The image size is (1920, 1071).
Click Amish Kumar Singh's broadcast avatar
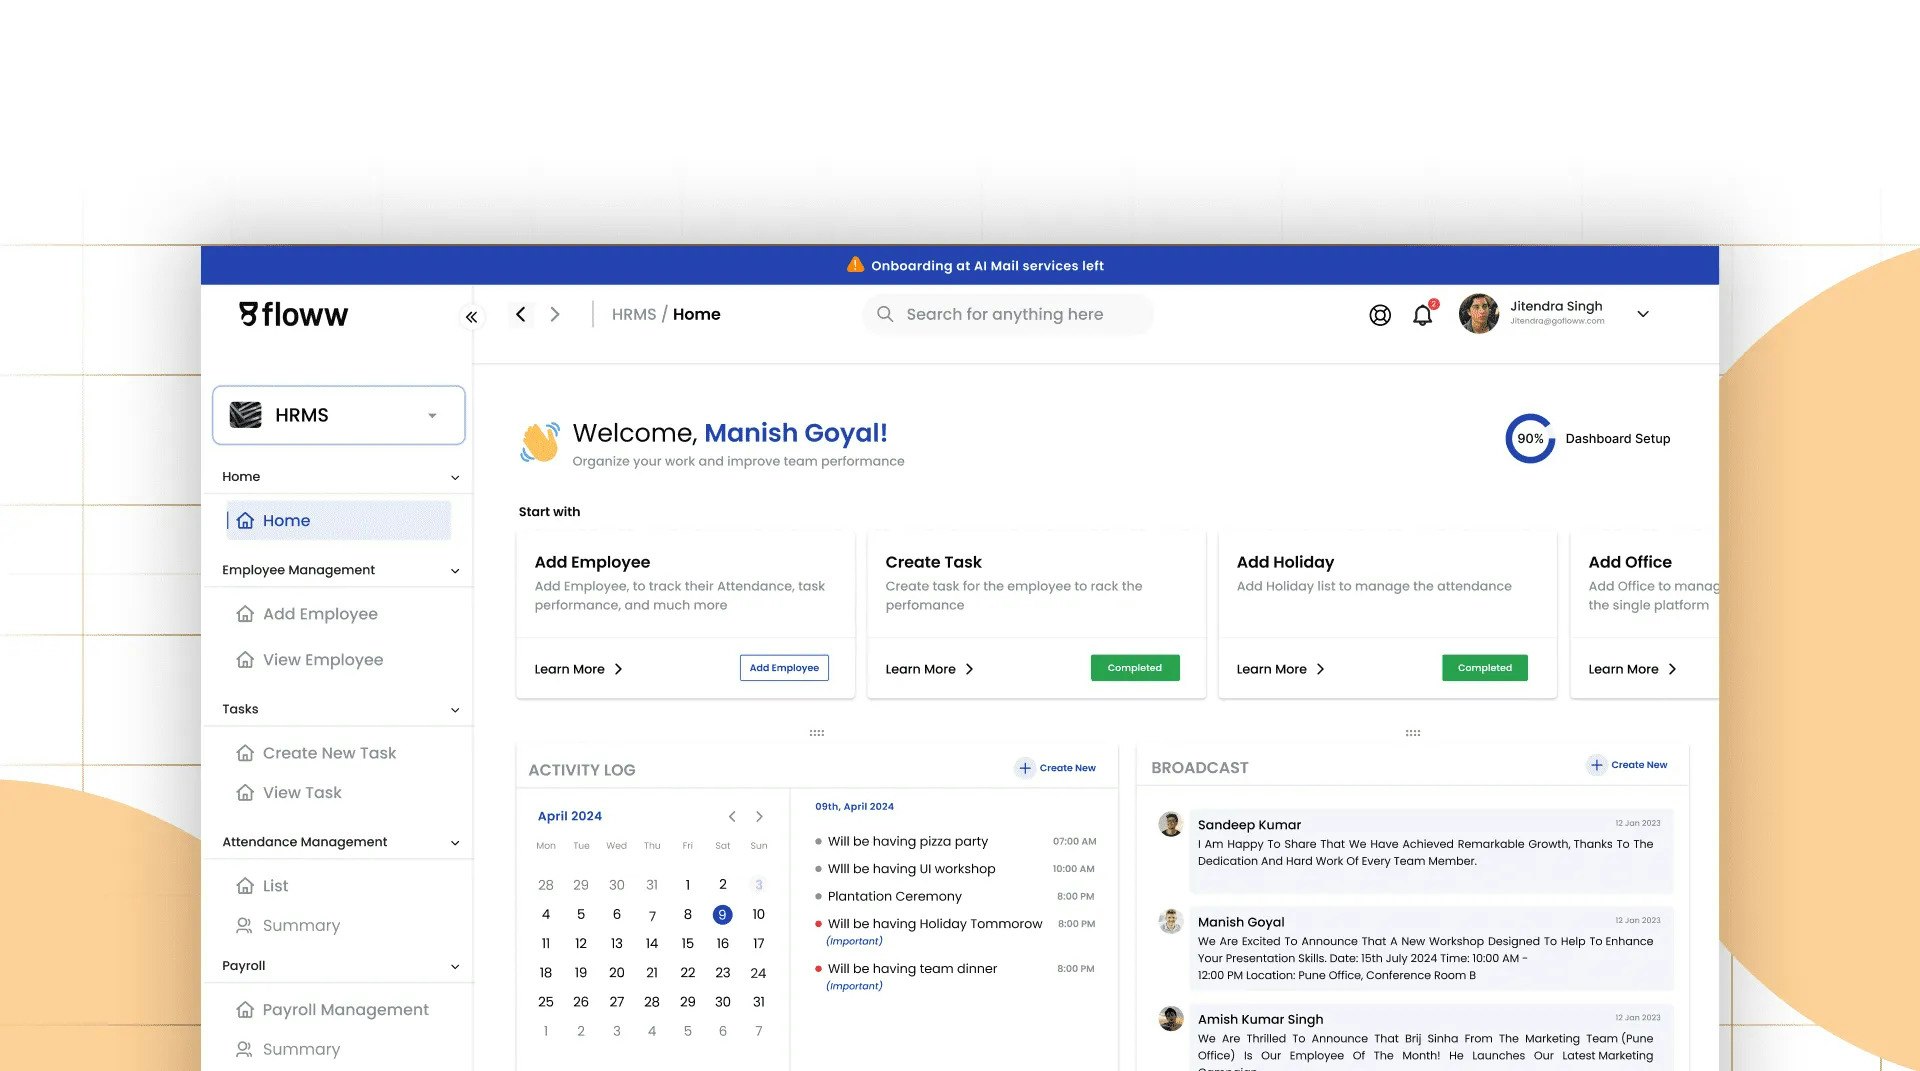[1170, 1019]
